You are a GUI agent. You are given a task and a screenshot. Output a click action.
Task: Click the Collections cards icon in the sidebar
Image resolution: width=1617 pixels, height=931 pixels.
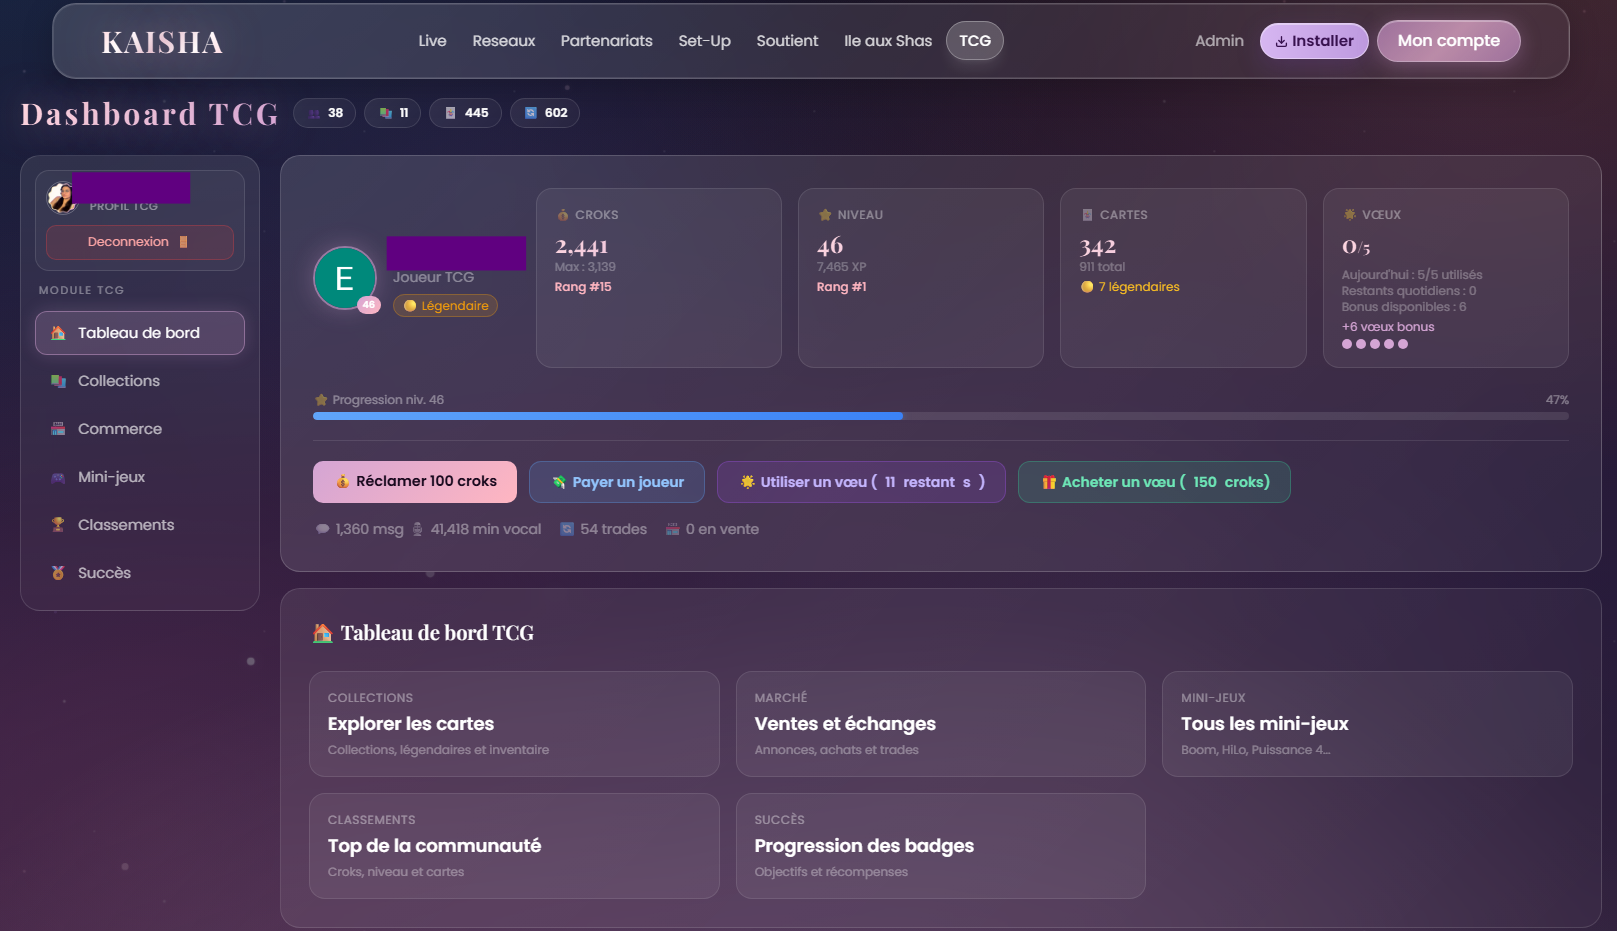(58, 381)
